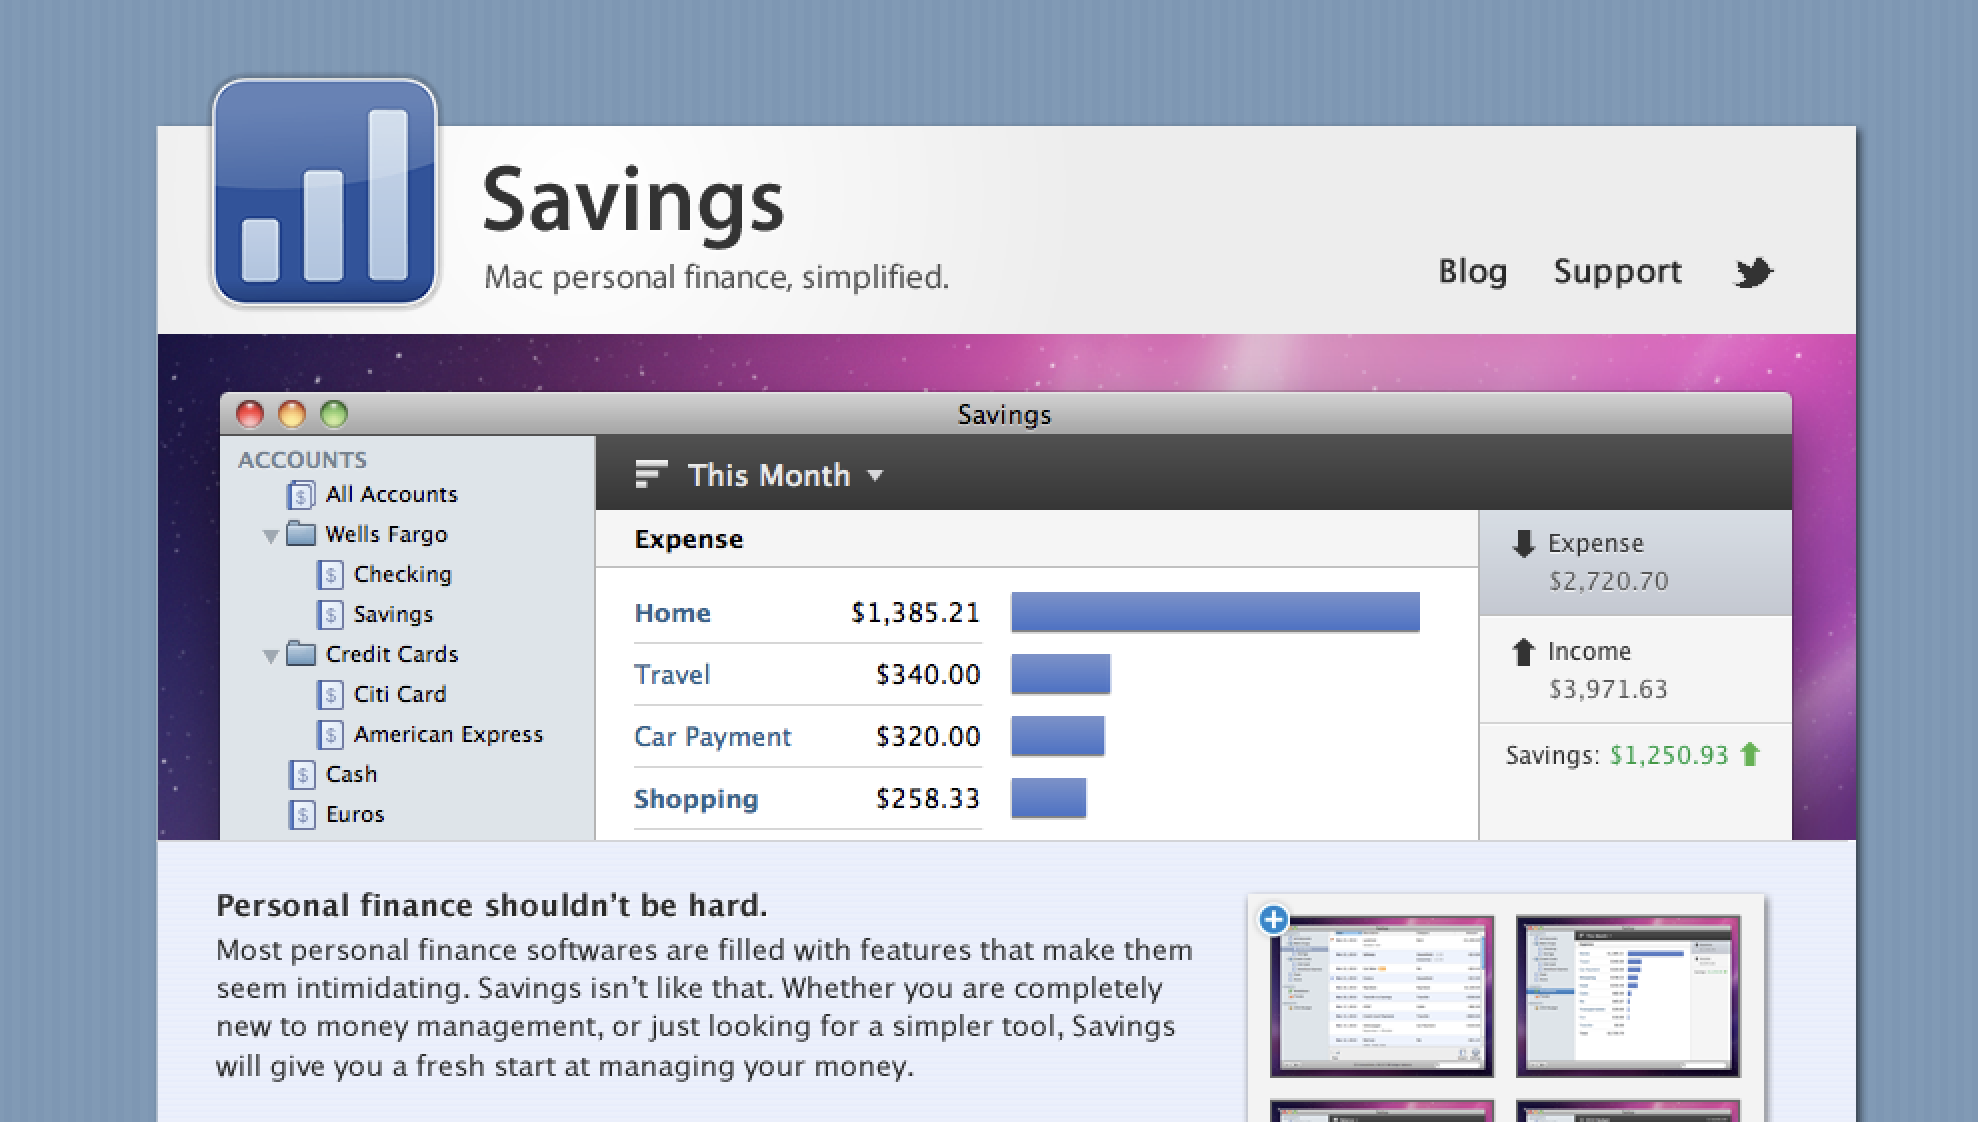Click the red close window button
The height and width of the screenshot is (1122, 1978).
click(x=249, y=414)
